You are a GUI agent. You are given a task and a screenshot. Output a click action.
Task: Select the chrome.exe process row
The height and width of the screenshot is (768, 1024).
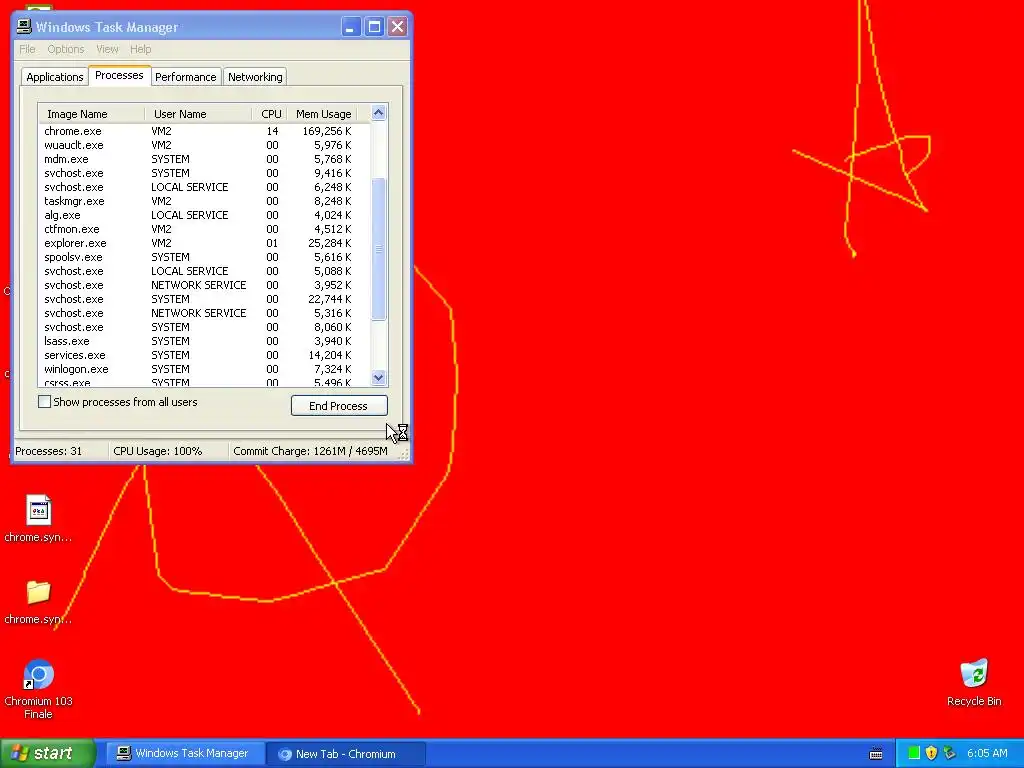[x=204, y=131]
